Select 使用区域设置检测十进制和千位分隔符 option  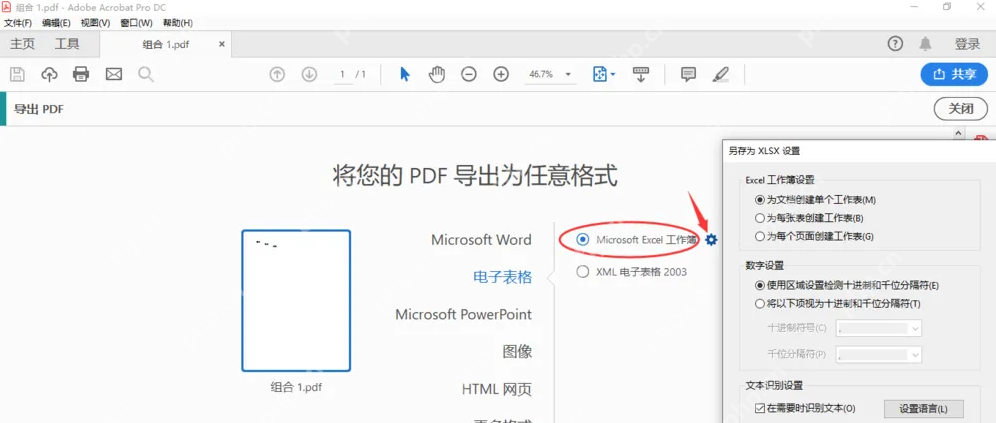tap(760, 285)
